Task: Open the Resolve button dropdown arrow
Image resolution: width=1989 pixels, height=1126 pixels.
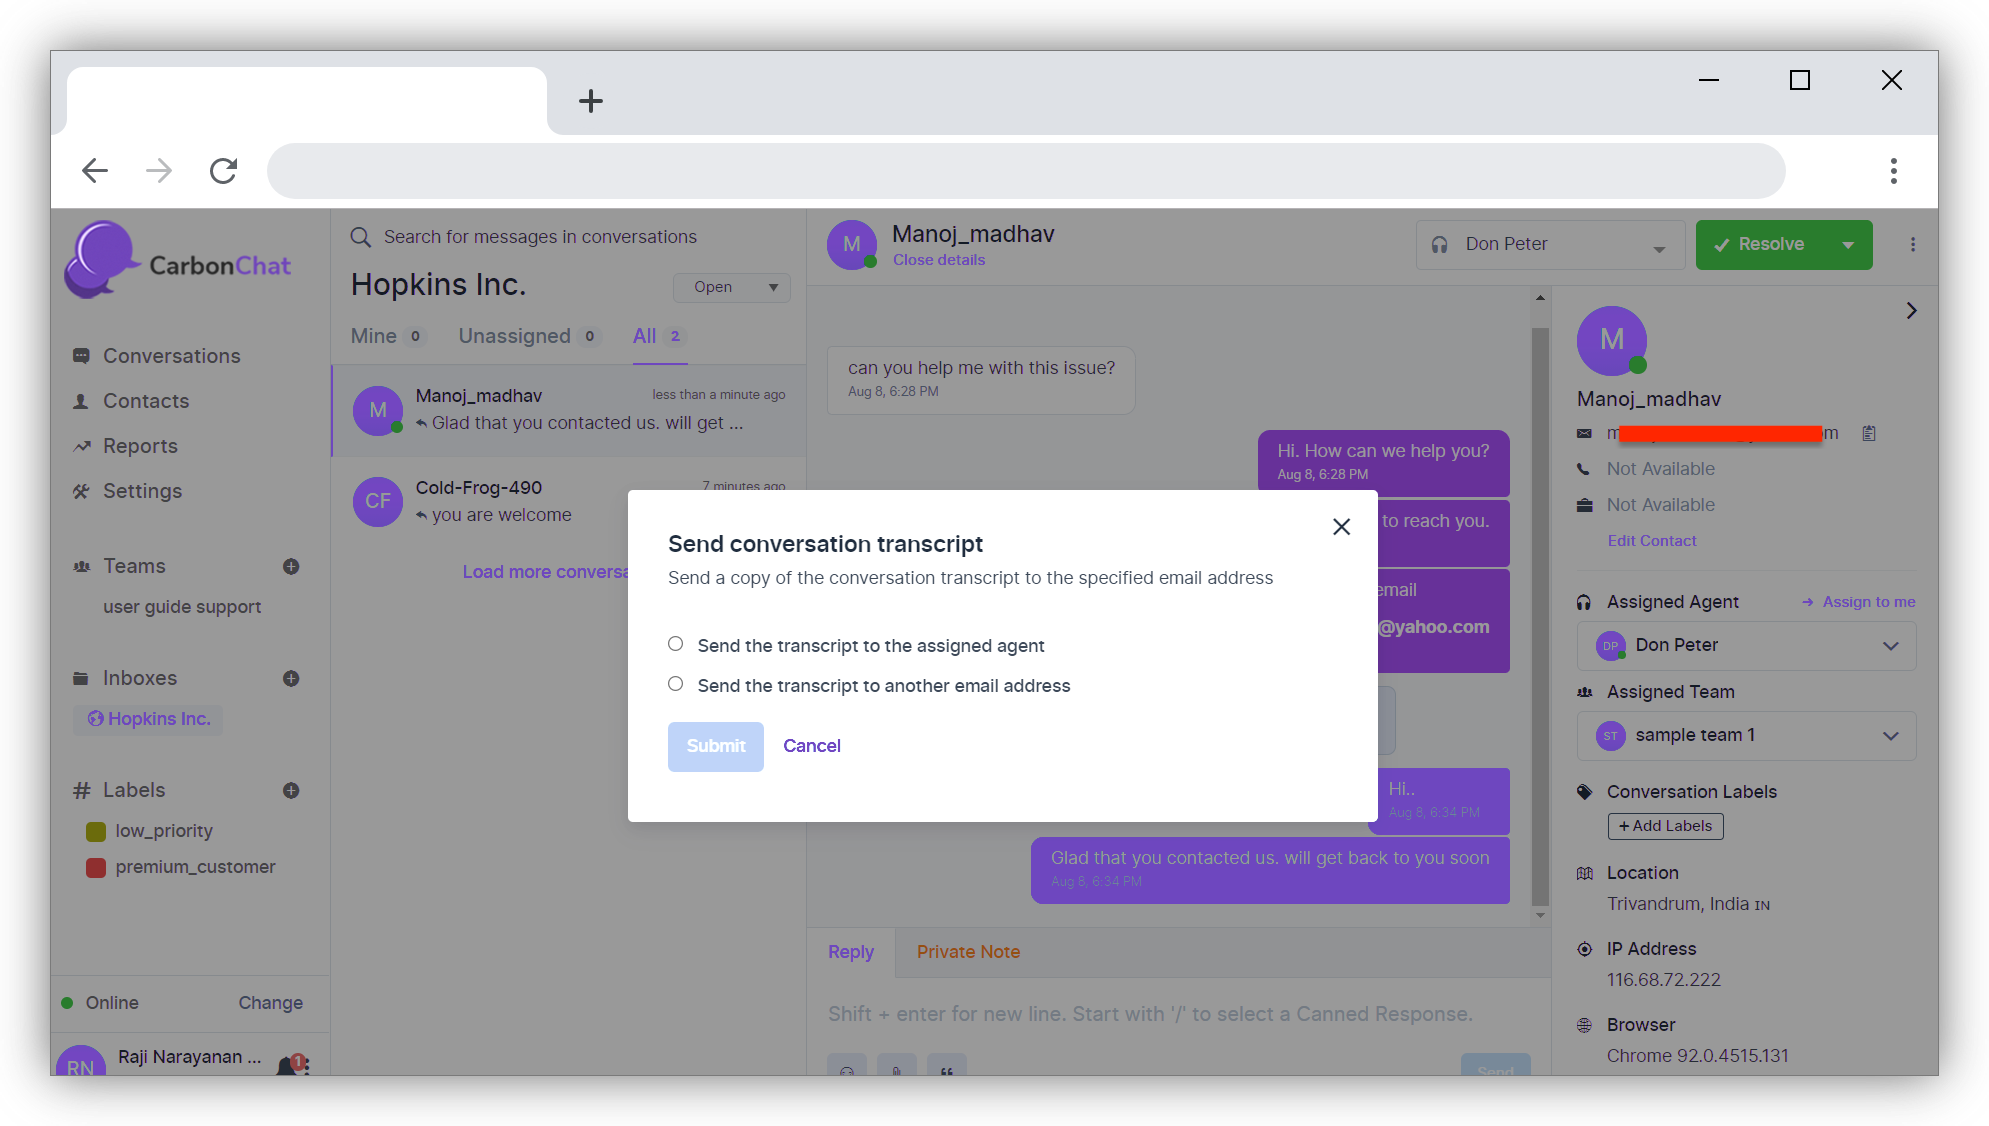Action: [x=1848, y=245]
